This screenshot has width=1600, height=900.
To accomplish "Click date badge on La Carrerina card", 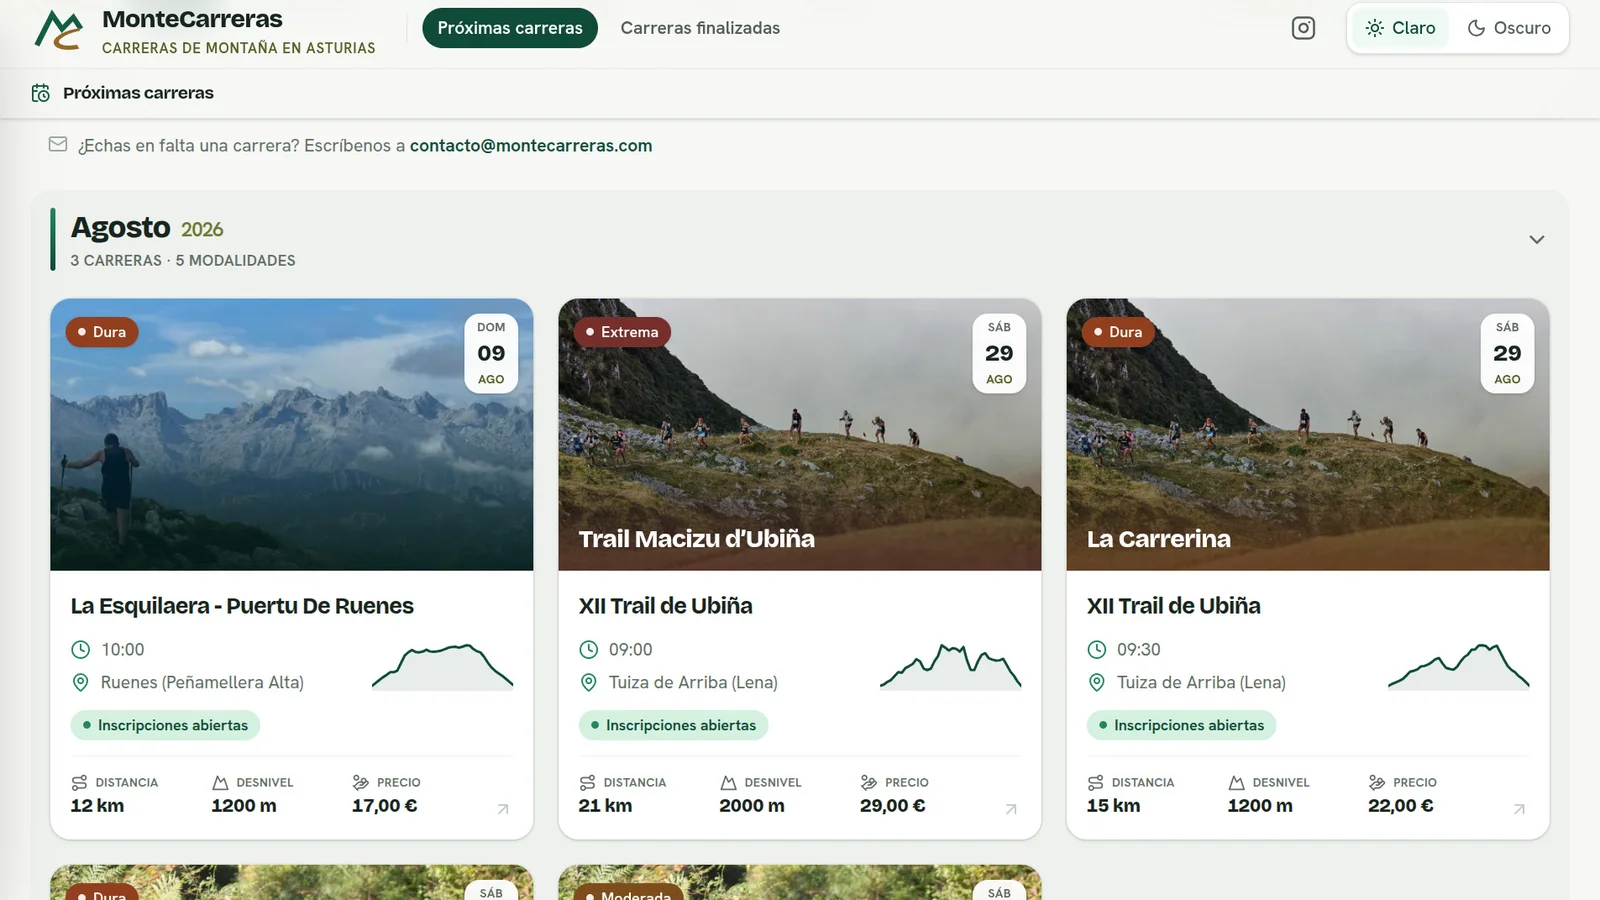I will point(1507,353).
